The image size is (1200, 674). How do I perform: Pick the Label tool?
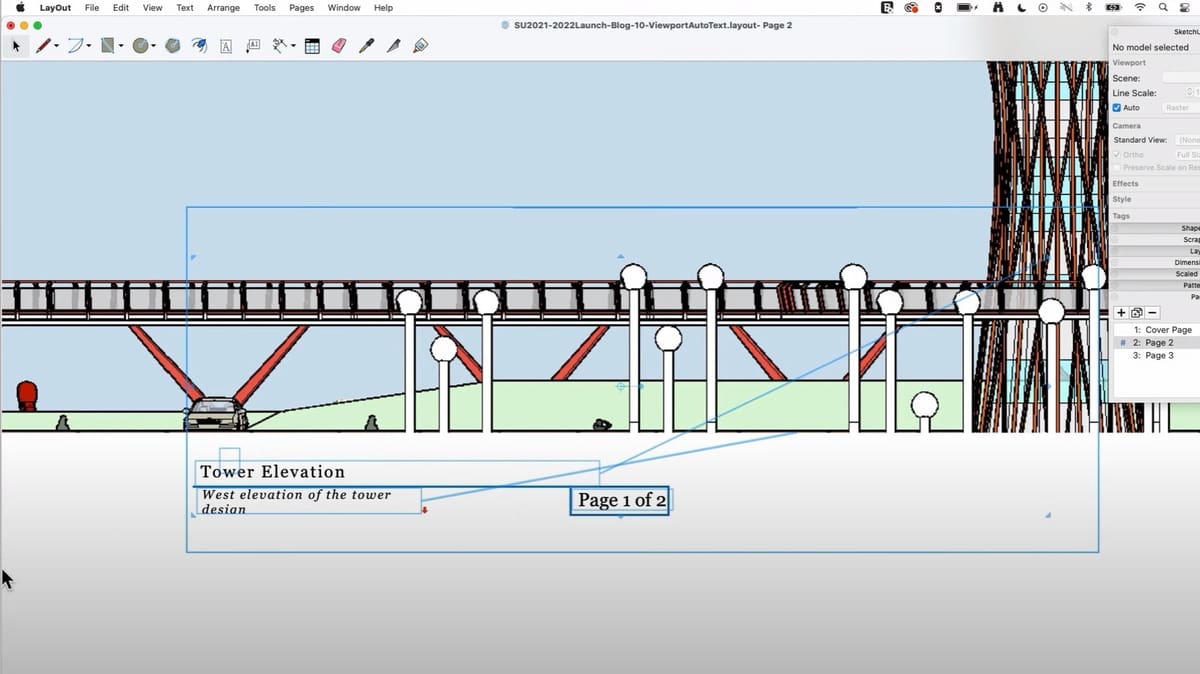[x=252, y=46]
